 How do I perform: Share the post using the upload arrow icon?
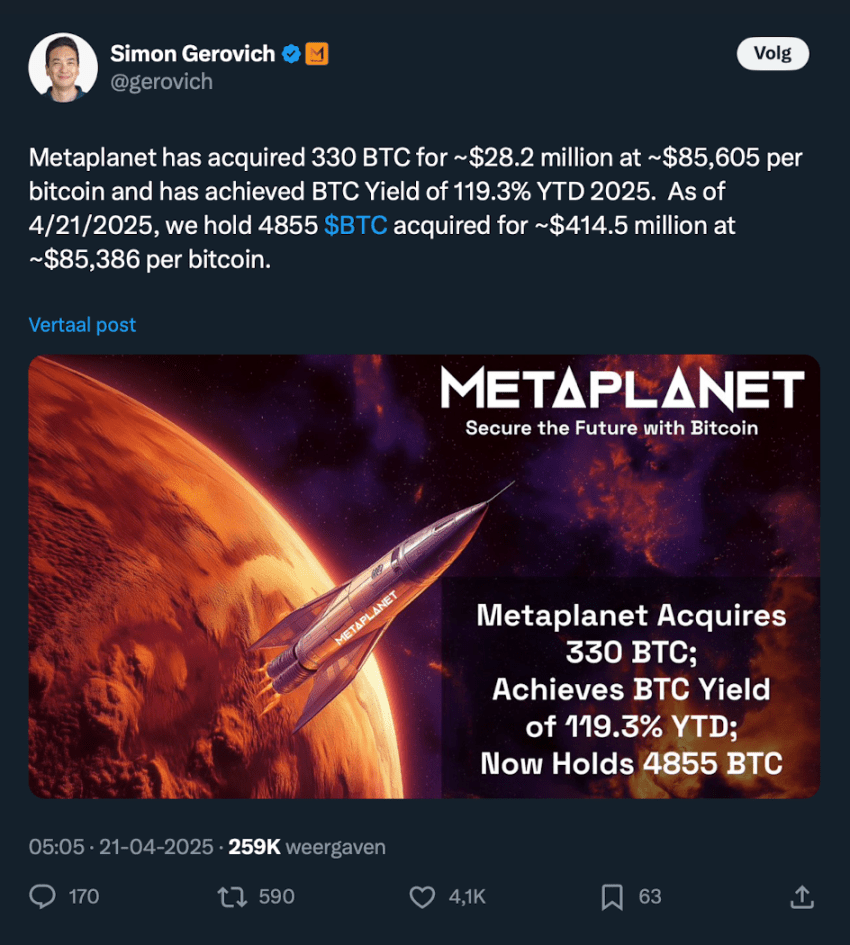point(801,896)
